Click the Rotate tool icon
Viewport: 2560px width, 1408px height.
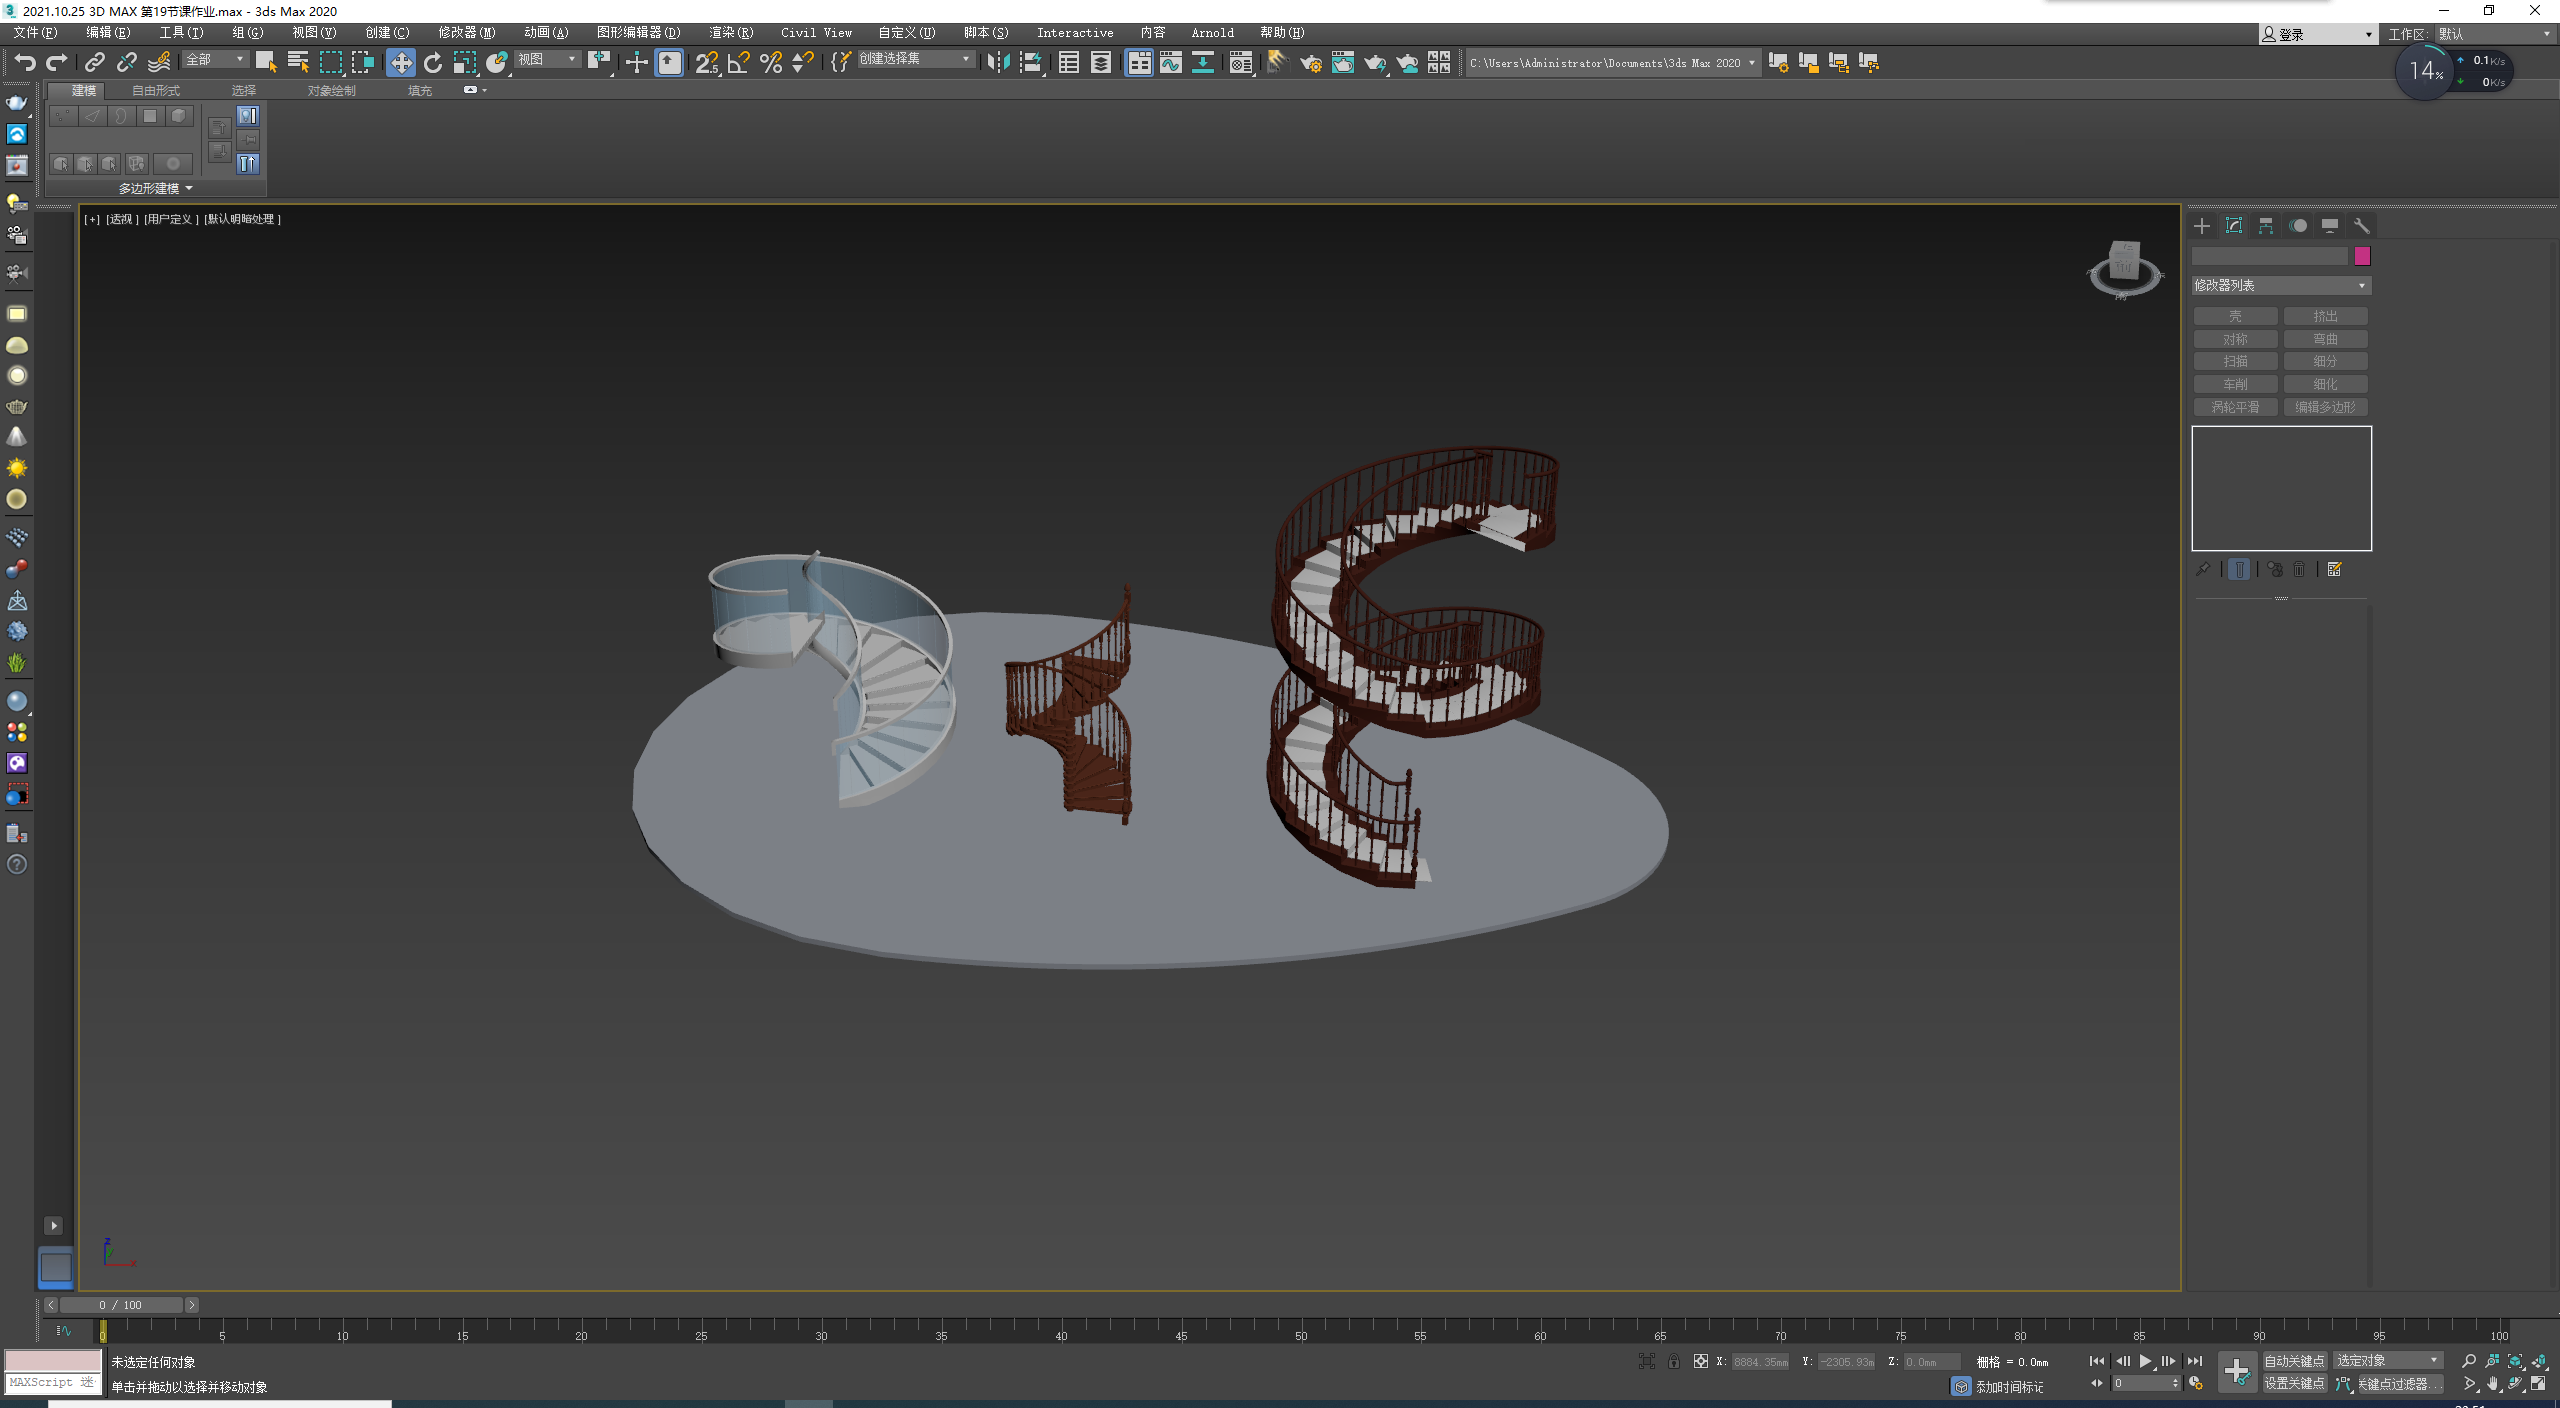432,63
